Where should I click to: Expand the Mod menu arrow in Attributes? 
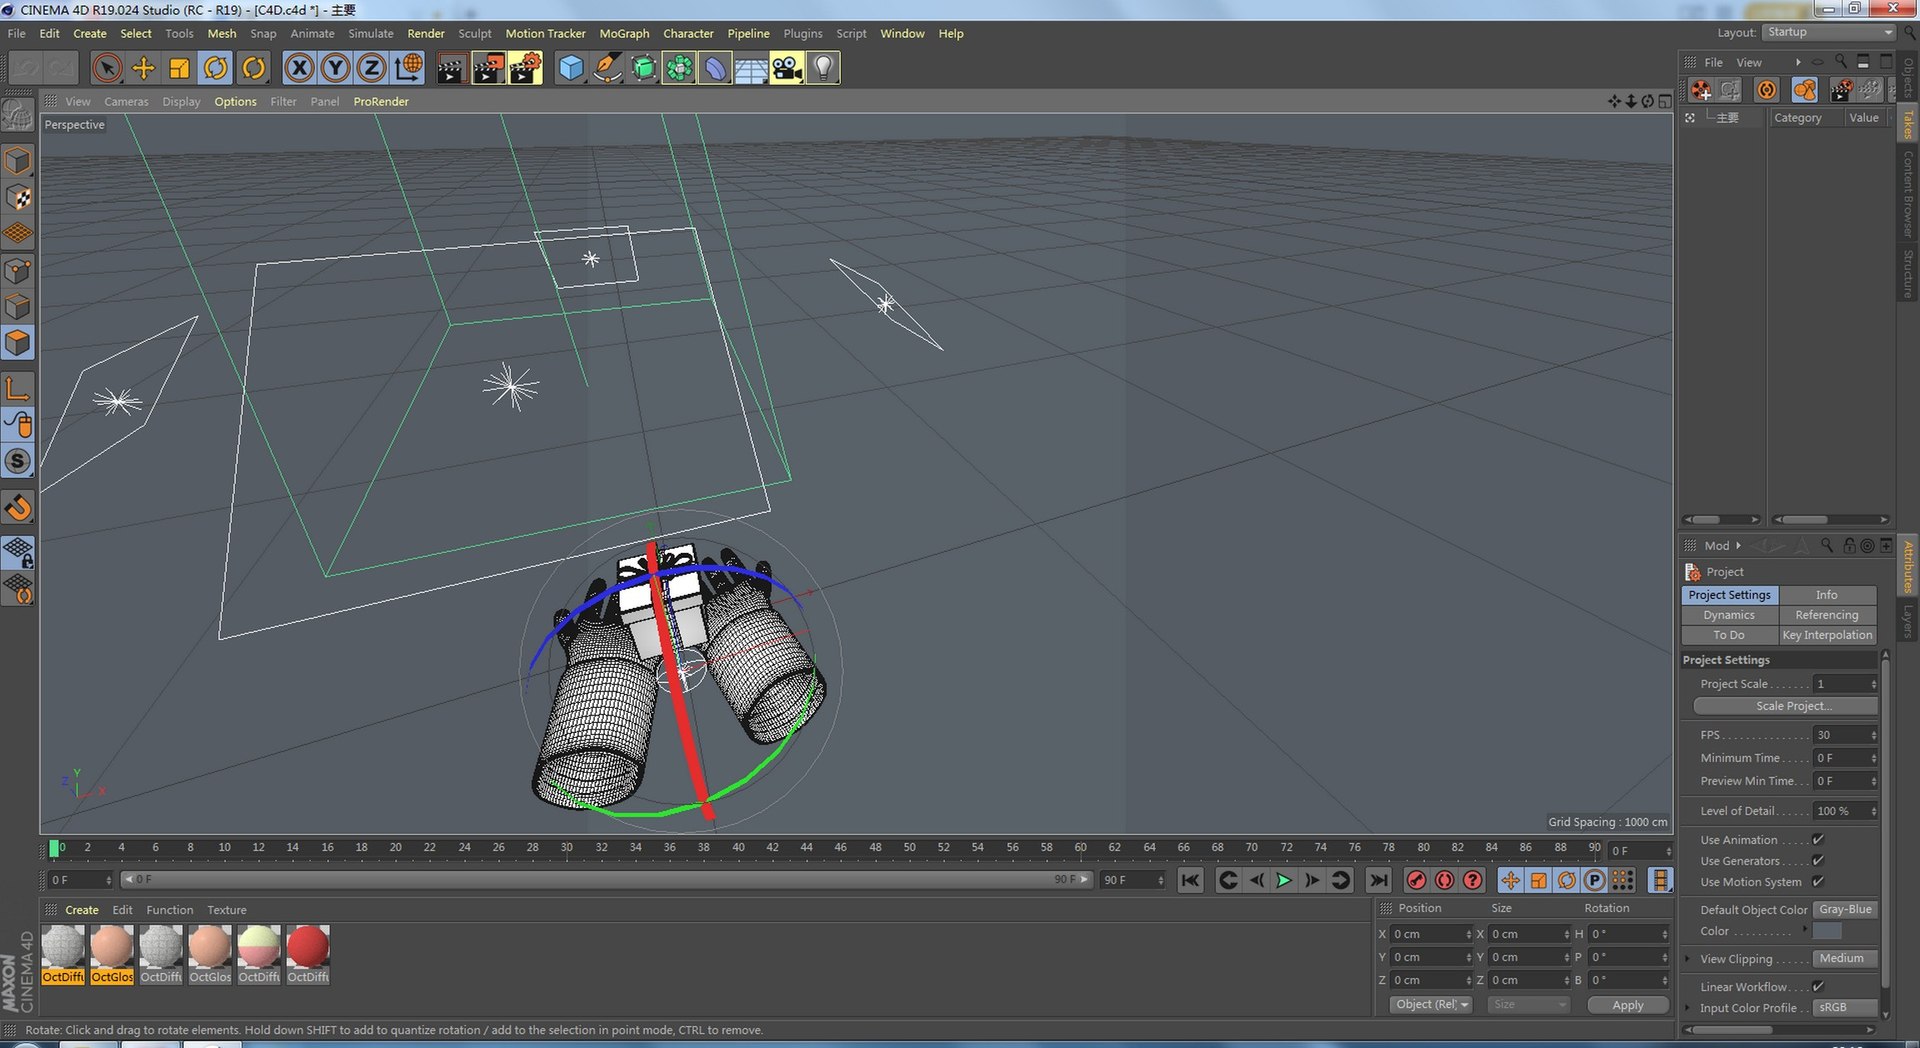click(1738, 546)
